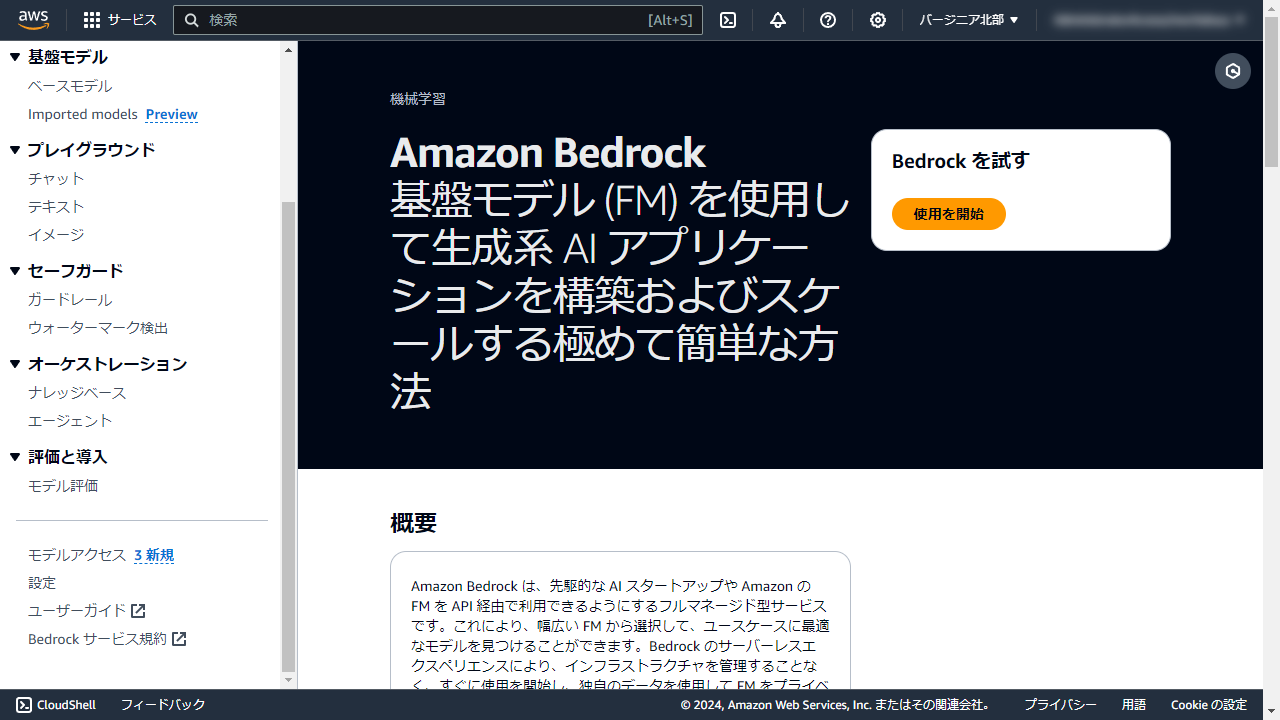This screenshot has width=1280, height=720.
Task: Click the CloudShell icon in footer
Action: pyautogui.click(x=24, y=705)
